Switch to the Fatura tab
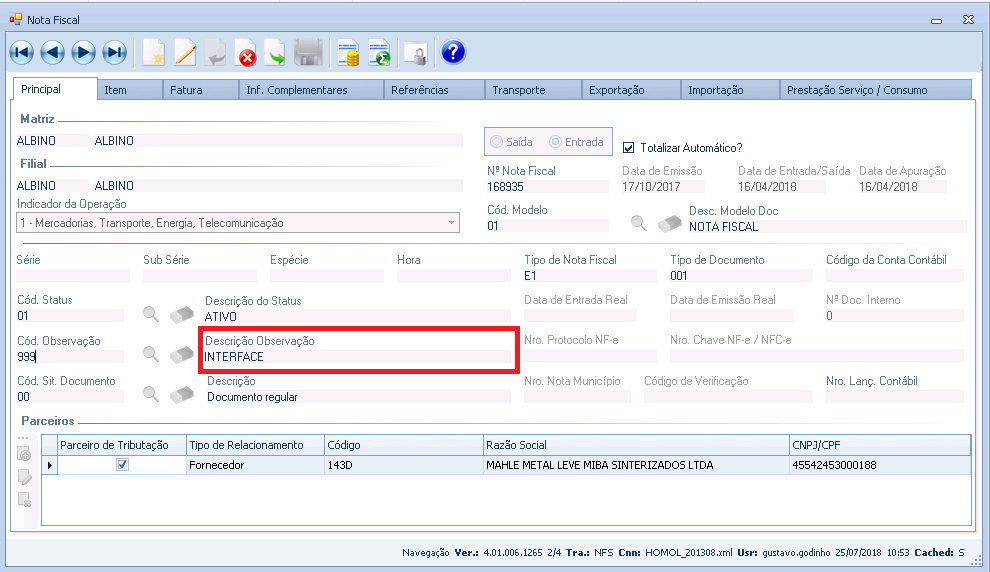Image resolution: width=990 pixels, height=572 pixels. tap(186, 90)
